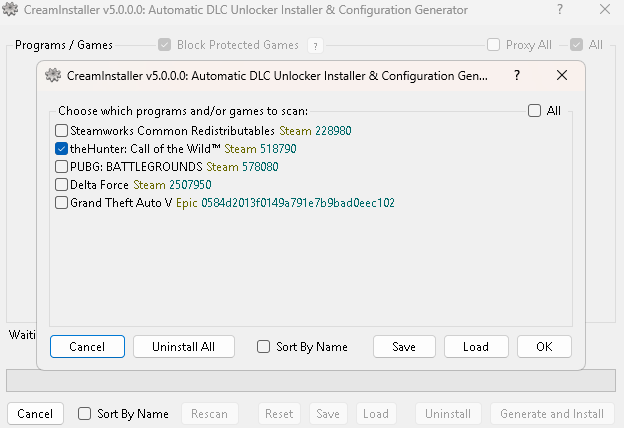Viewport: 624px width, 428px height.
Task: Click the Rescan button
Action: 210,414
